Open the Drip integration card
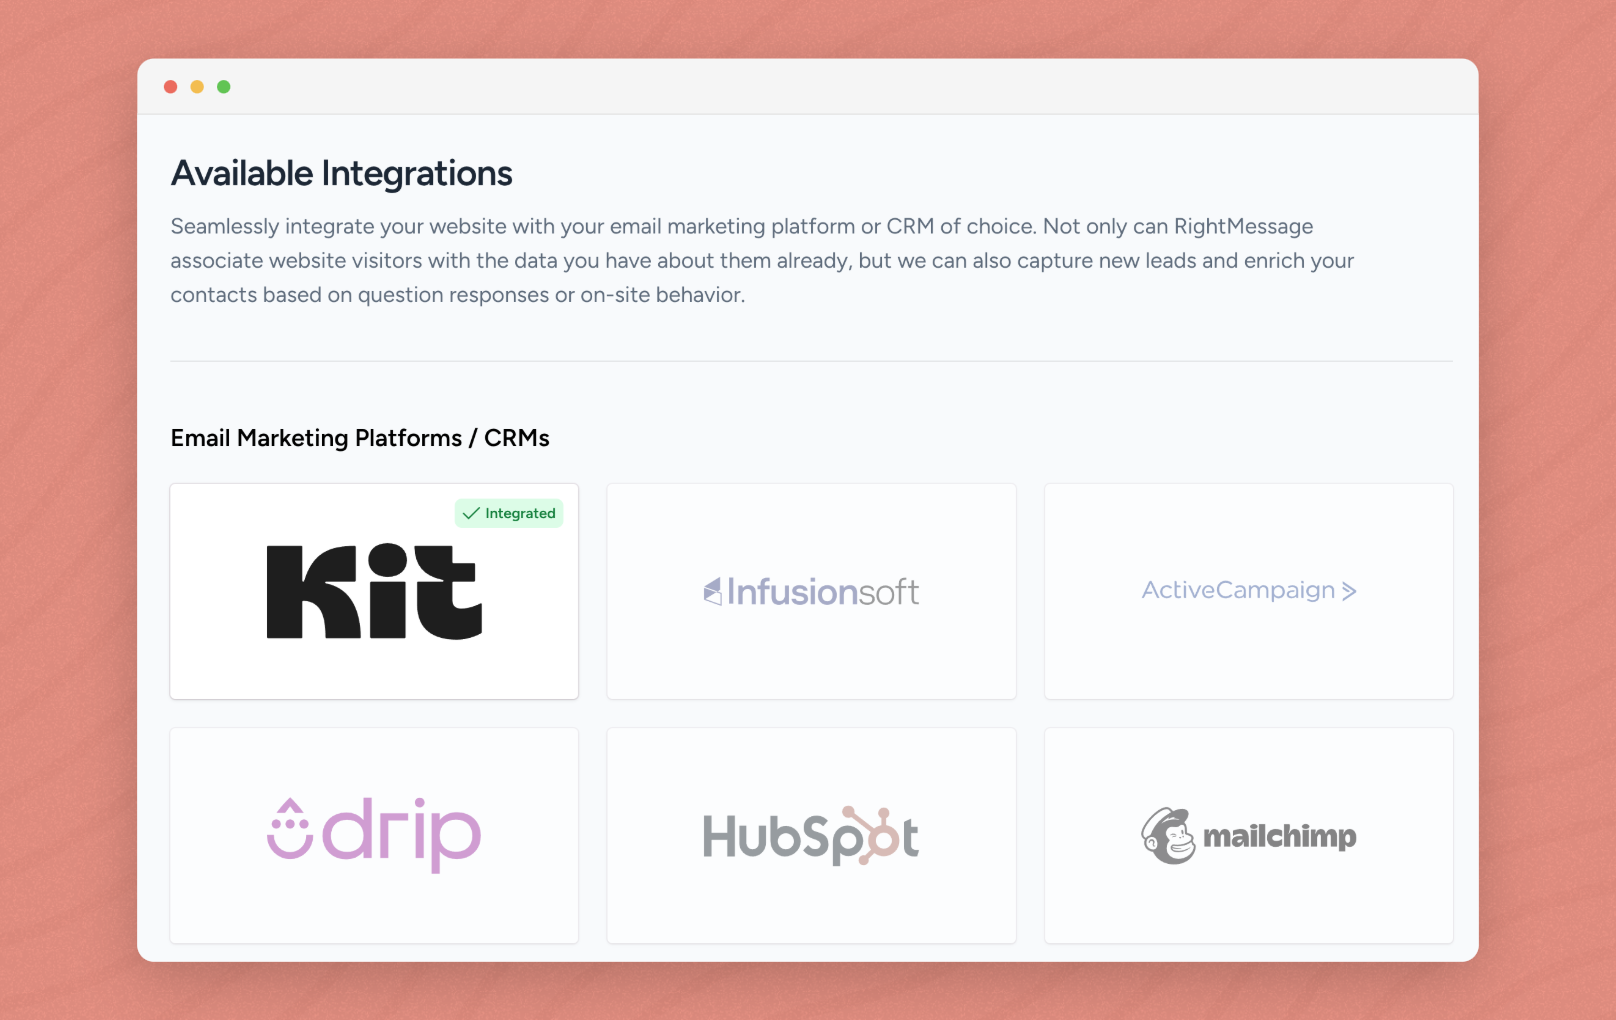The width and height of the screenshot is (1616, 1020). tap(374, 835)
